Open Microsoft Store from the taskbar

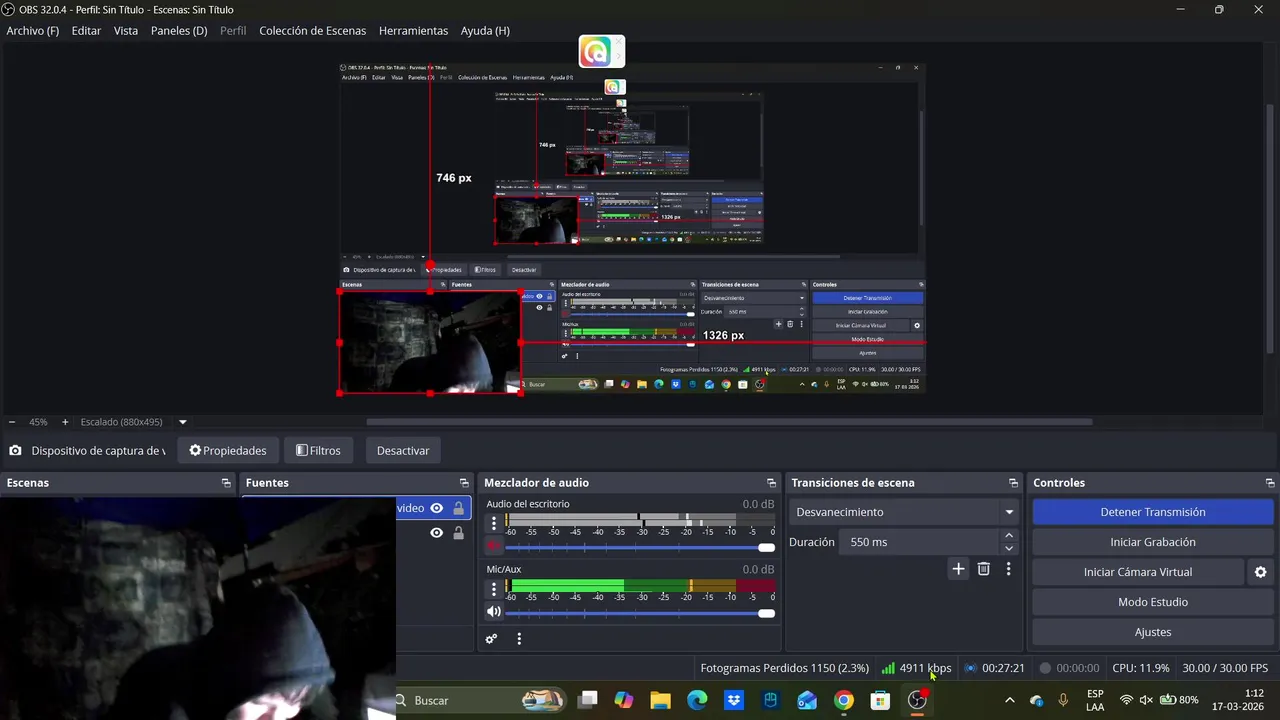(x=880, y=700)
